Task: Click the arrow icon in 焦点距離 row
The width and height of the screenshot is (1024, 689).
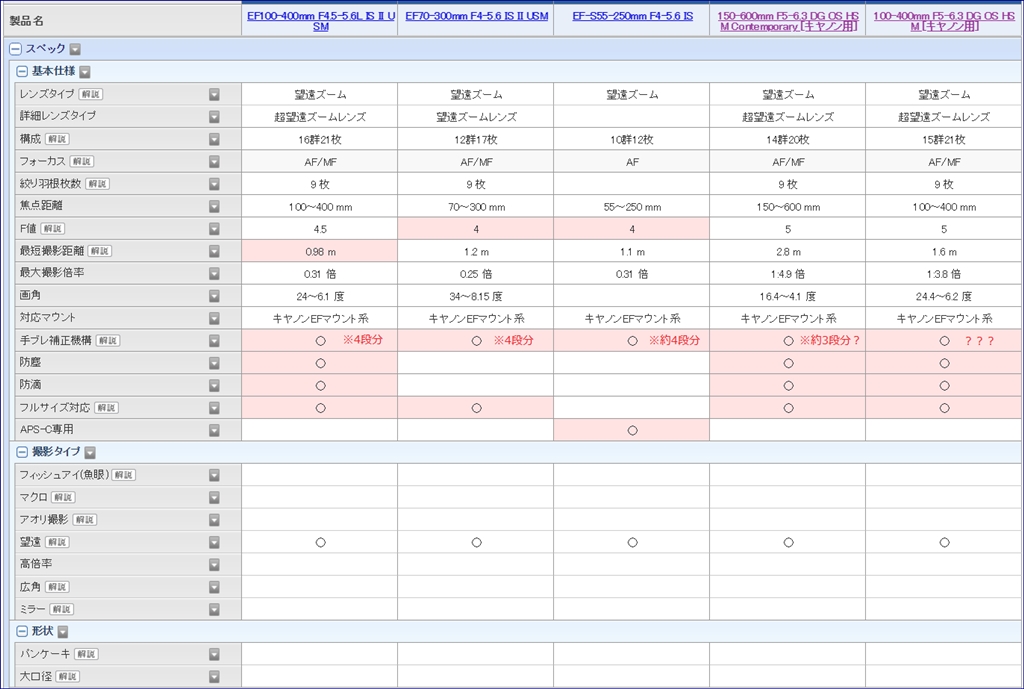Action: [214, 206]
